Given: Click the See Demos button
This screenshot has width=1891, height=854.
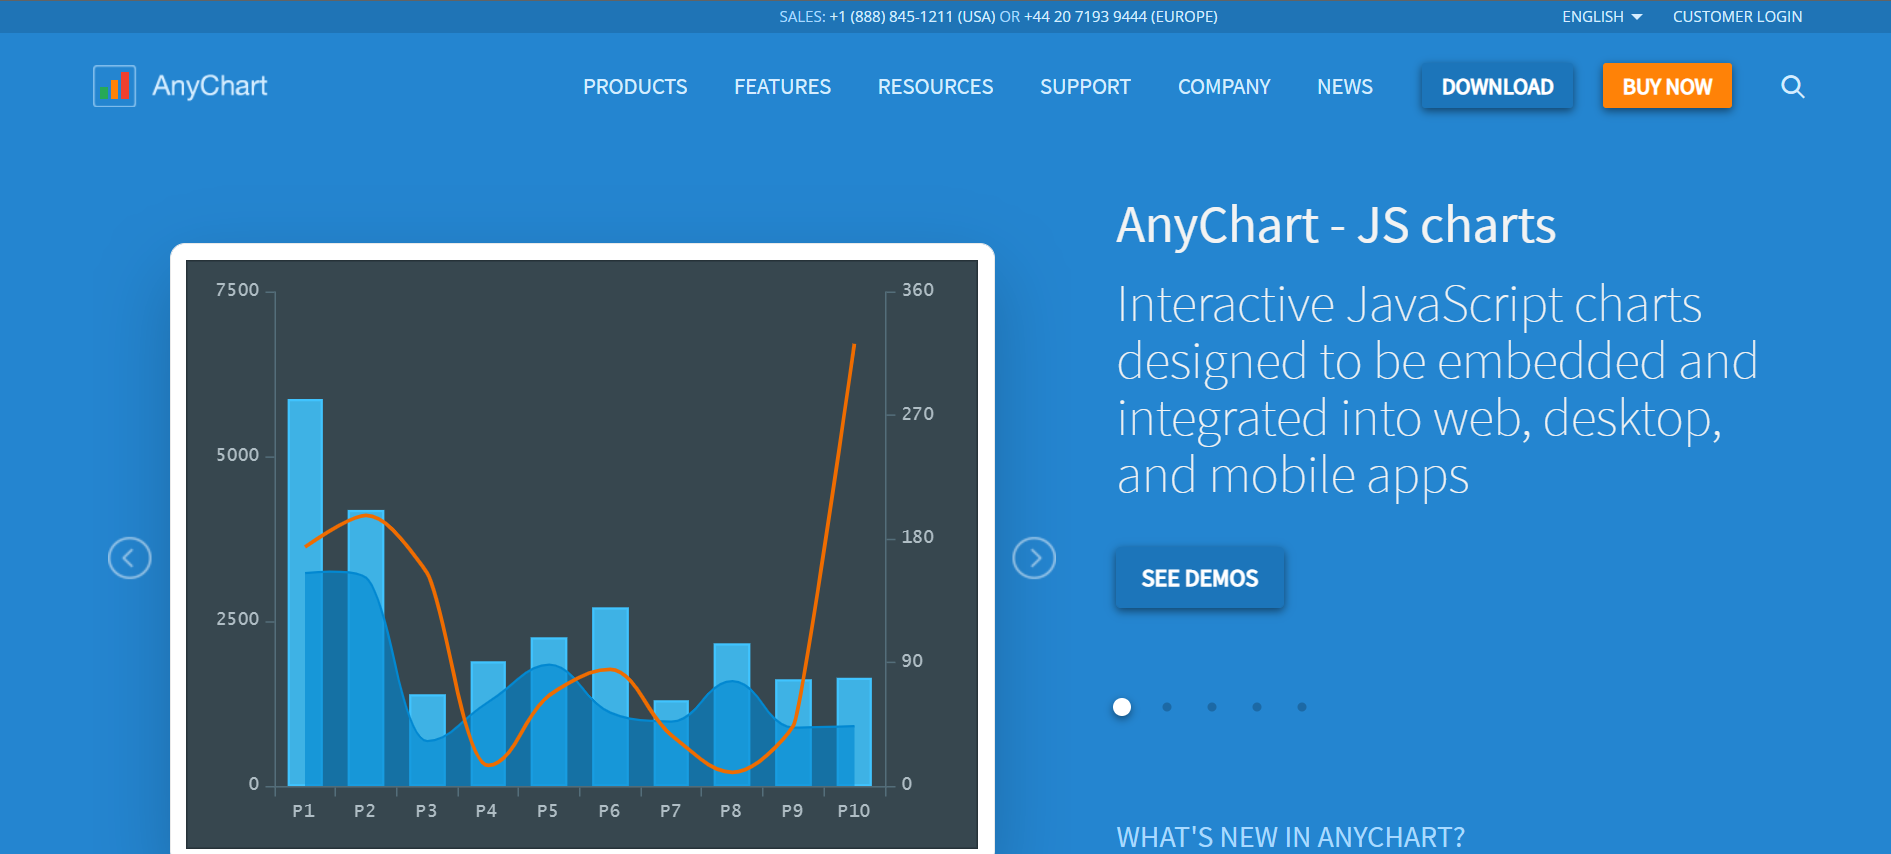Looking at the screenshot, I should (1200, 578).
